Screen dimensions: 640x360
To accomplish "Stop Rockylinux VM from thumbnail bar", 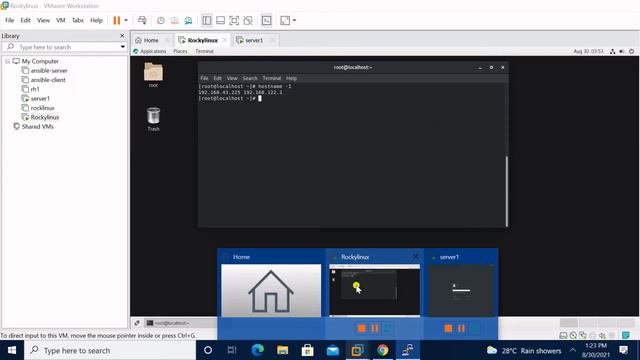I will pyautogui.click(x=362, y=328).
